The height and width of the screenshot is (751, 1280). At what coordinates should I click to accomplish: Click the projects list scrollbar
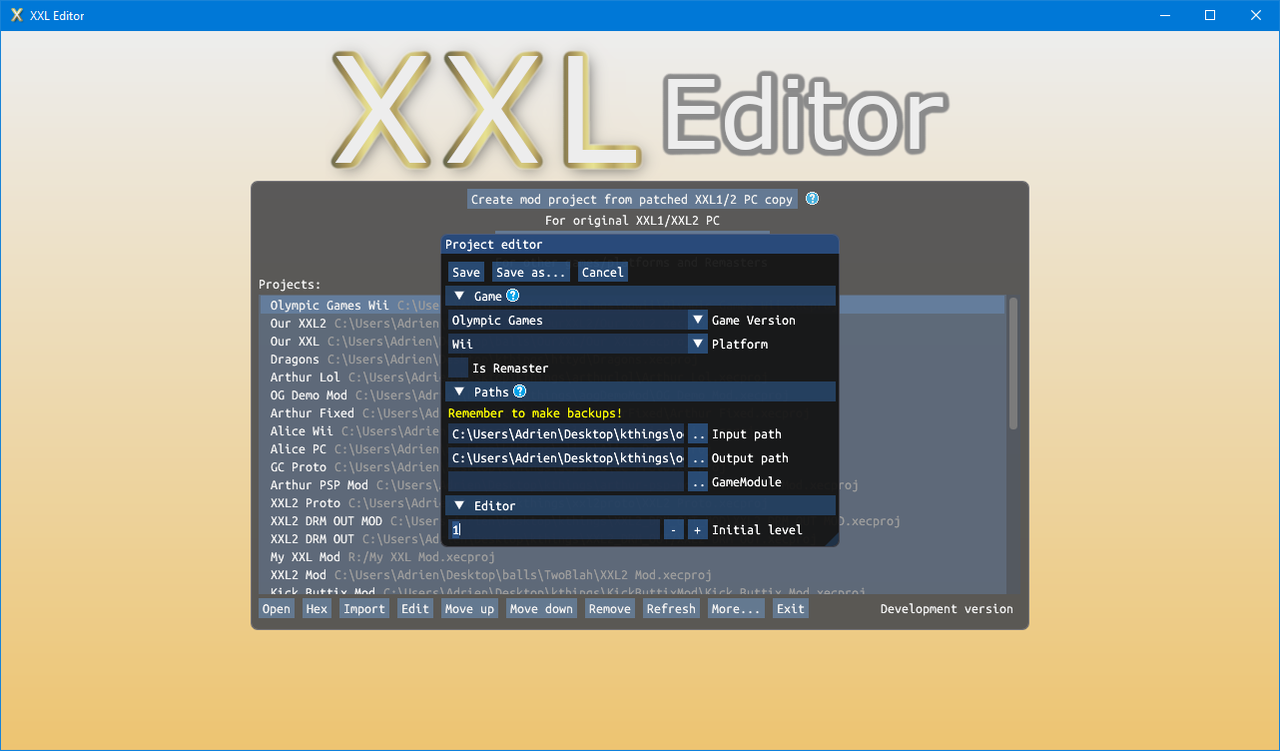[x=1013, y=363]
